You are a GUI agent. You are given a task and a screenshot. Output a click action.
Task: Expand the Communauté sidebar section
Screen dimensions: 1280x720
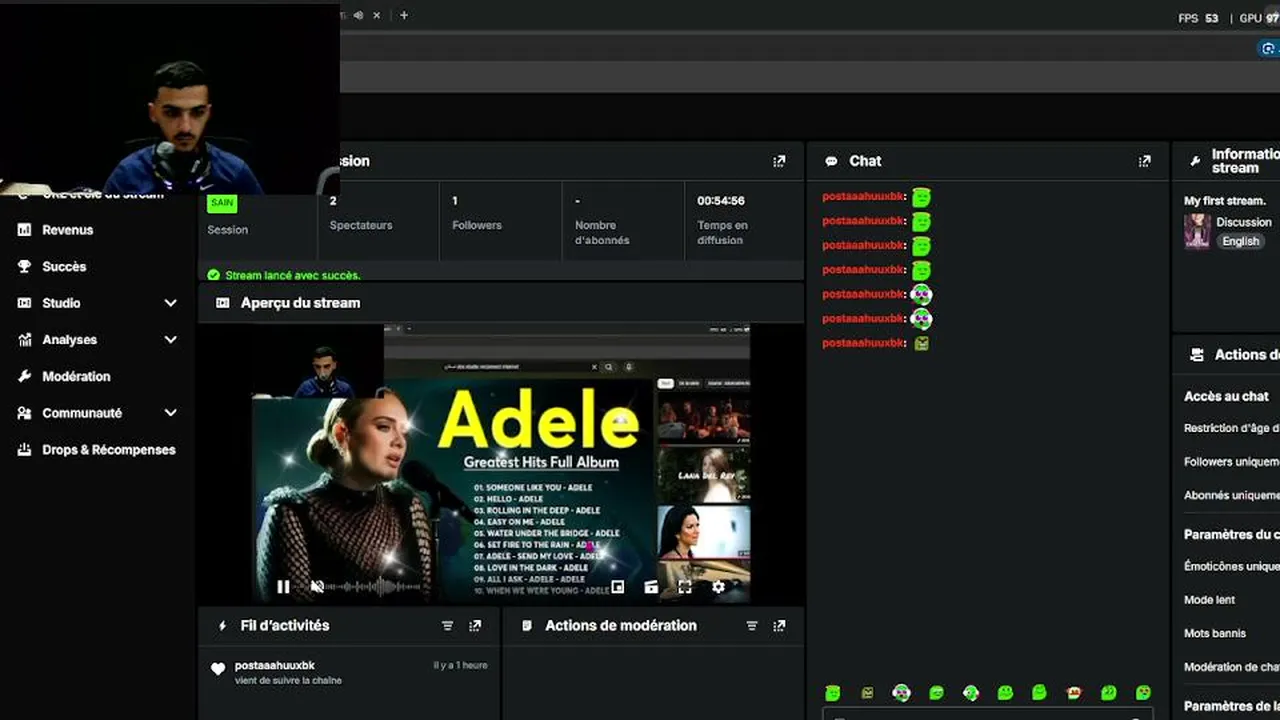click(x=170, y=413)
